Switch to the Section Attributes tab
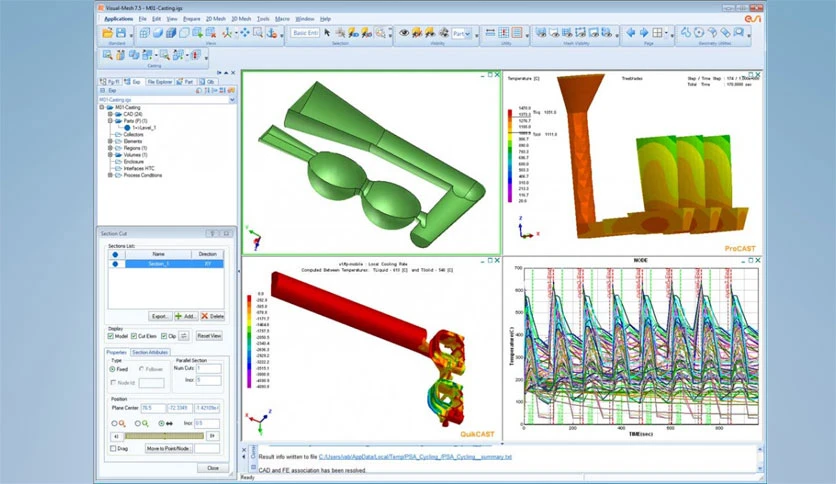836x484 pixels. click(x=150, y=352)
